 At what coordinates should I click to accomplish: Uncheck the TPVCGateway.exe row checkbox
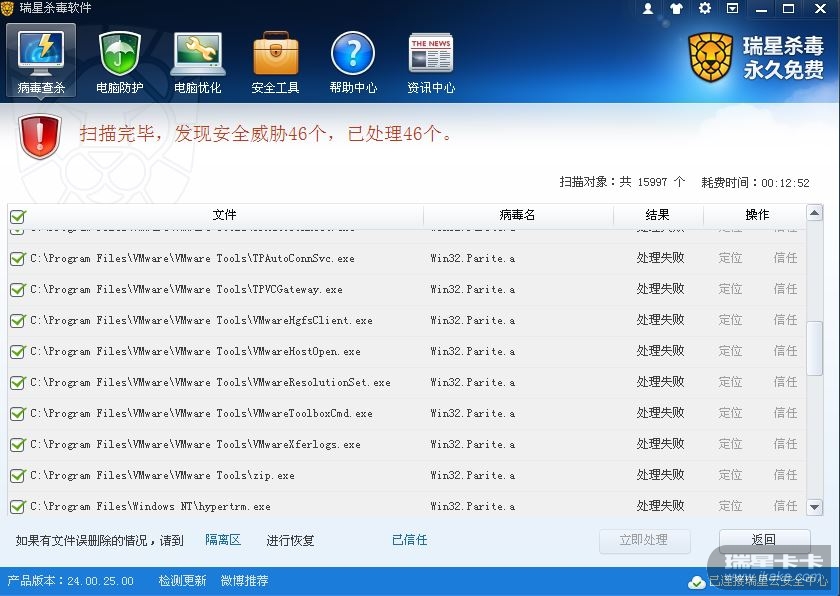(18, 290)
